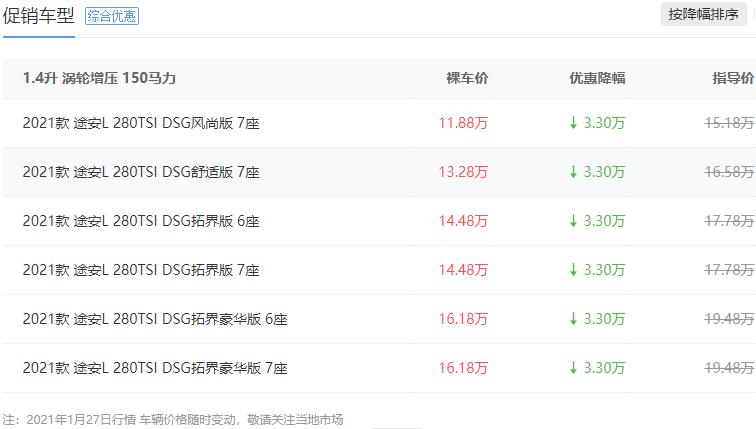Click 3.30万 discount for 拓界豪华版 6座
756x429 pixels.
pyautogui.click(x=597, y=319)
